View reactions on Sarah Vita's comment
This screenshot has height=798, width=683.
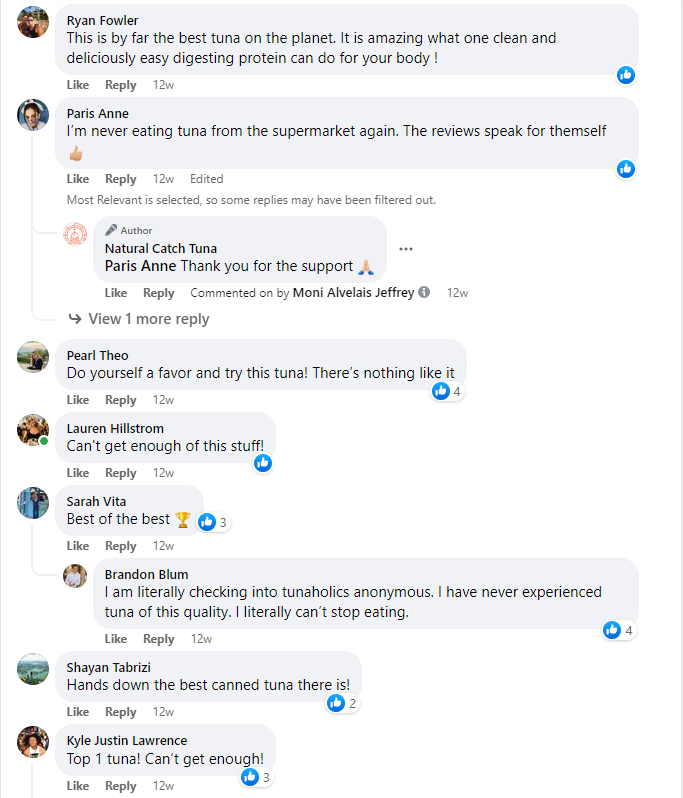tap(213, 522)
